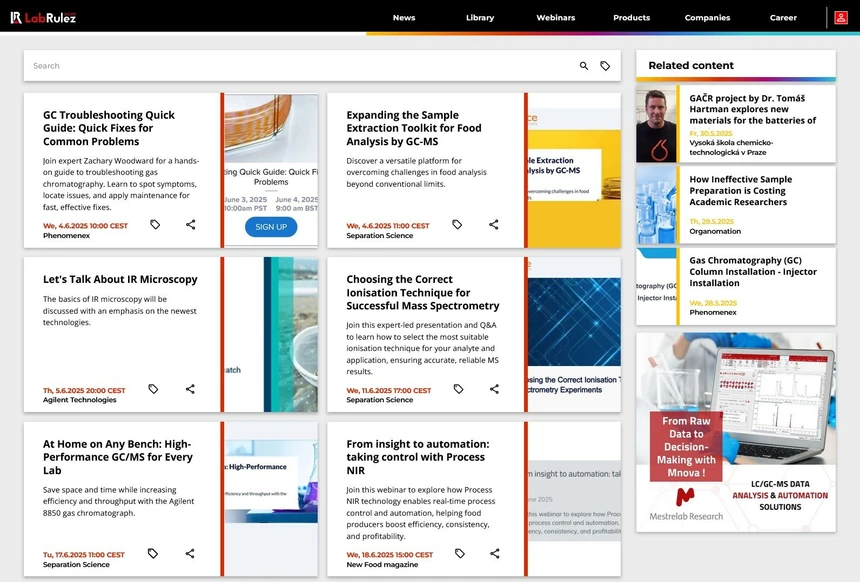Screen dimensions: 860x582
Task: Click the Mestrelab Mnova advertisement banner
Action: (735, 432)
